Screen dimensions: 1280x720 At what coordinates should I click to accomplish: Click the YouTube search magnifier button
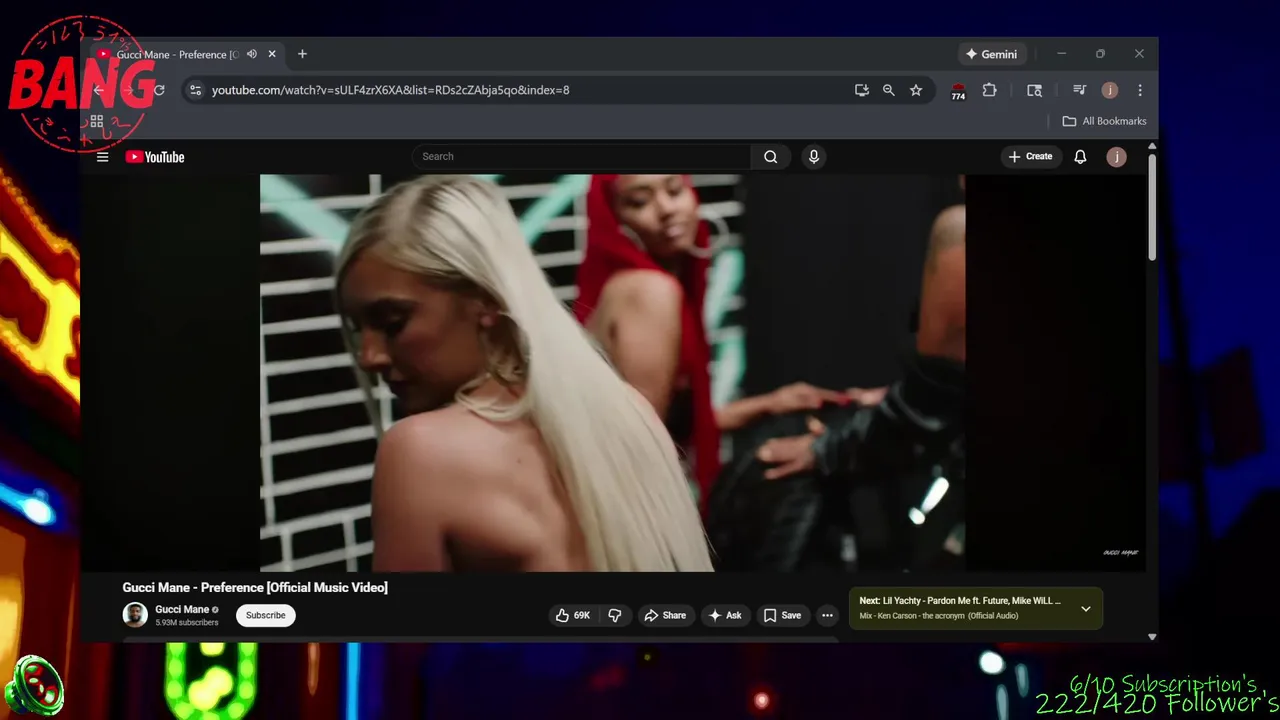click(770, 157)
